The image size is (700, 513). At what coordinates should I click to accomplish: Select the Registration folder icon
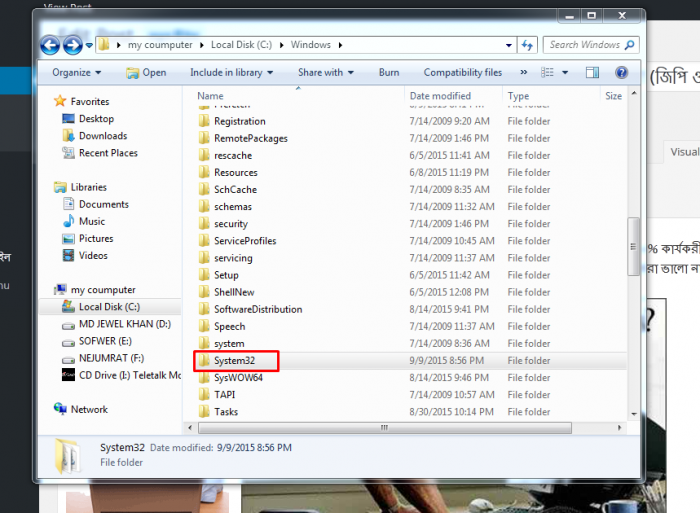click(x=204, y=121)
